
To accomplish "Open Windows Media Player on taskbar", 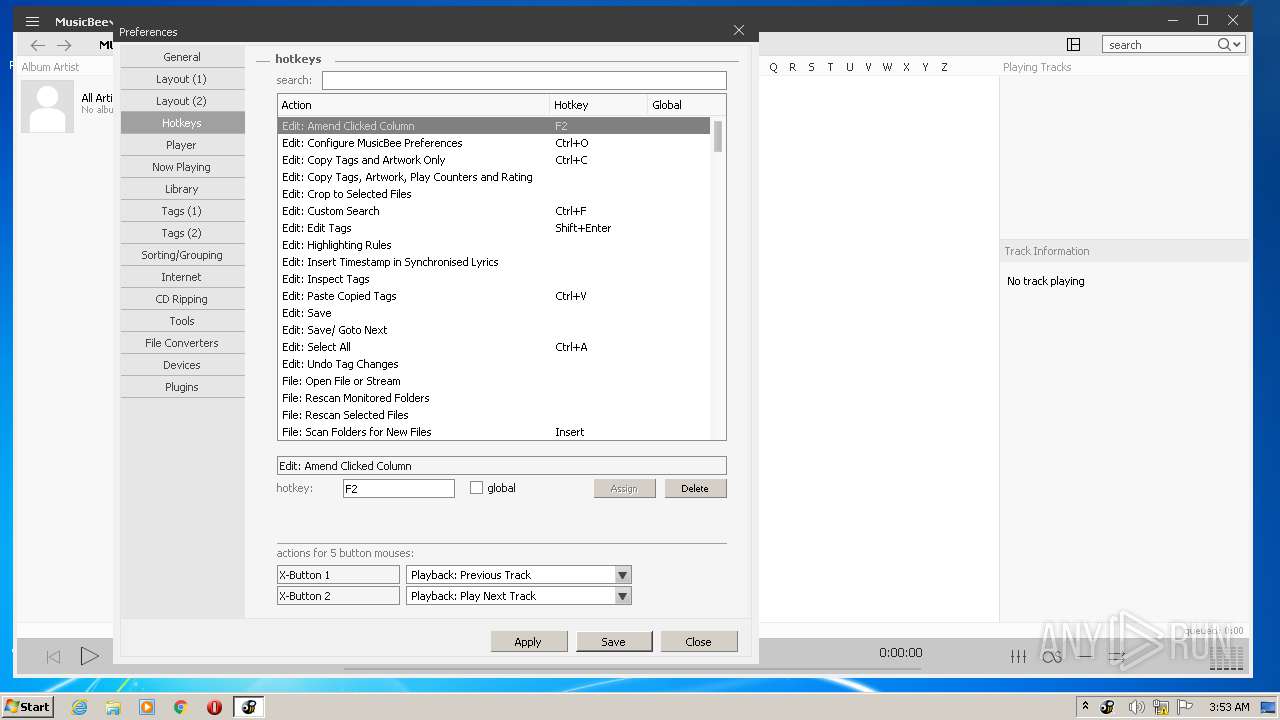I will 147,707.
